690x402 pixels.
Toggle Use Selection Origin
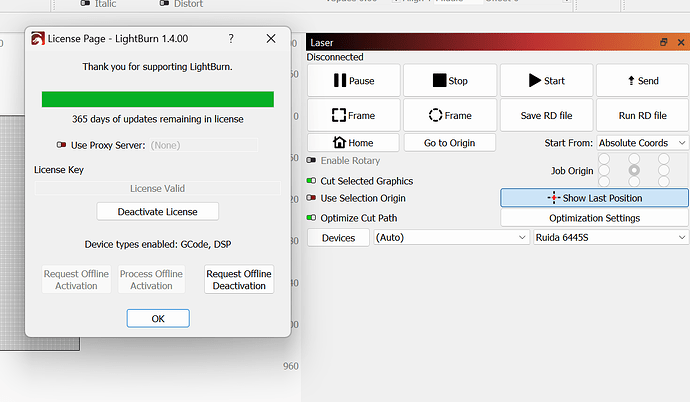[x=312, y=198]
